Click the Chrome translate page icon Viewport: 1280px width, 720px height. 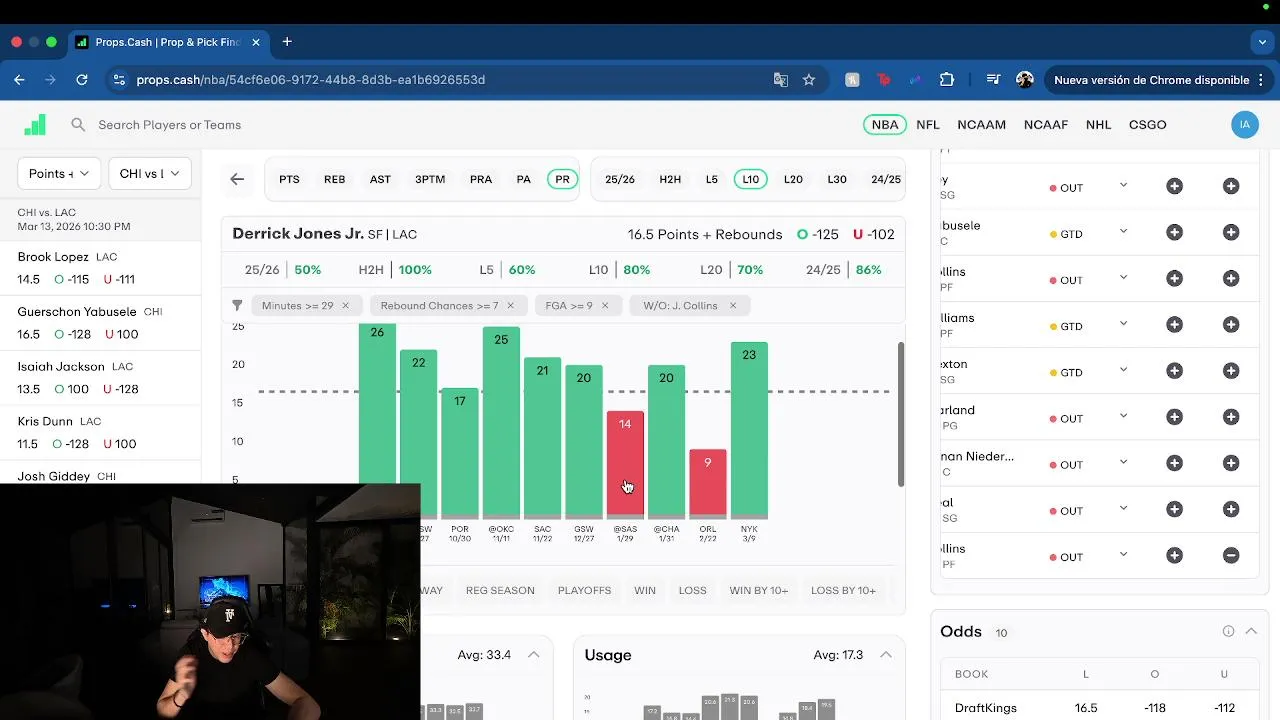tap(781, 80)
